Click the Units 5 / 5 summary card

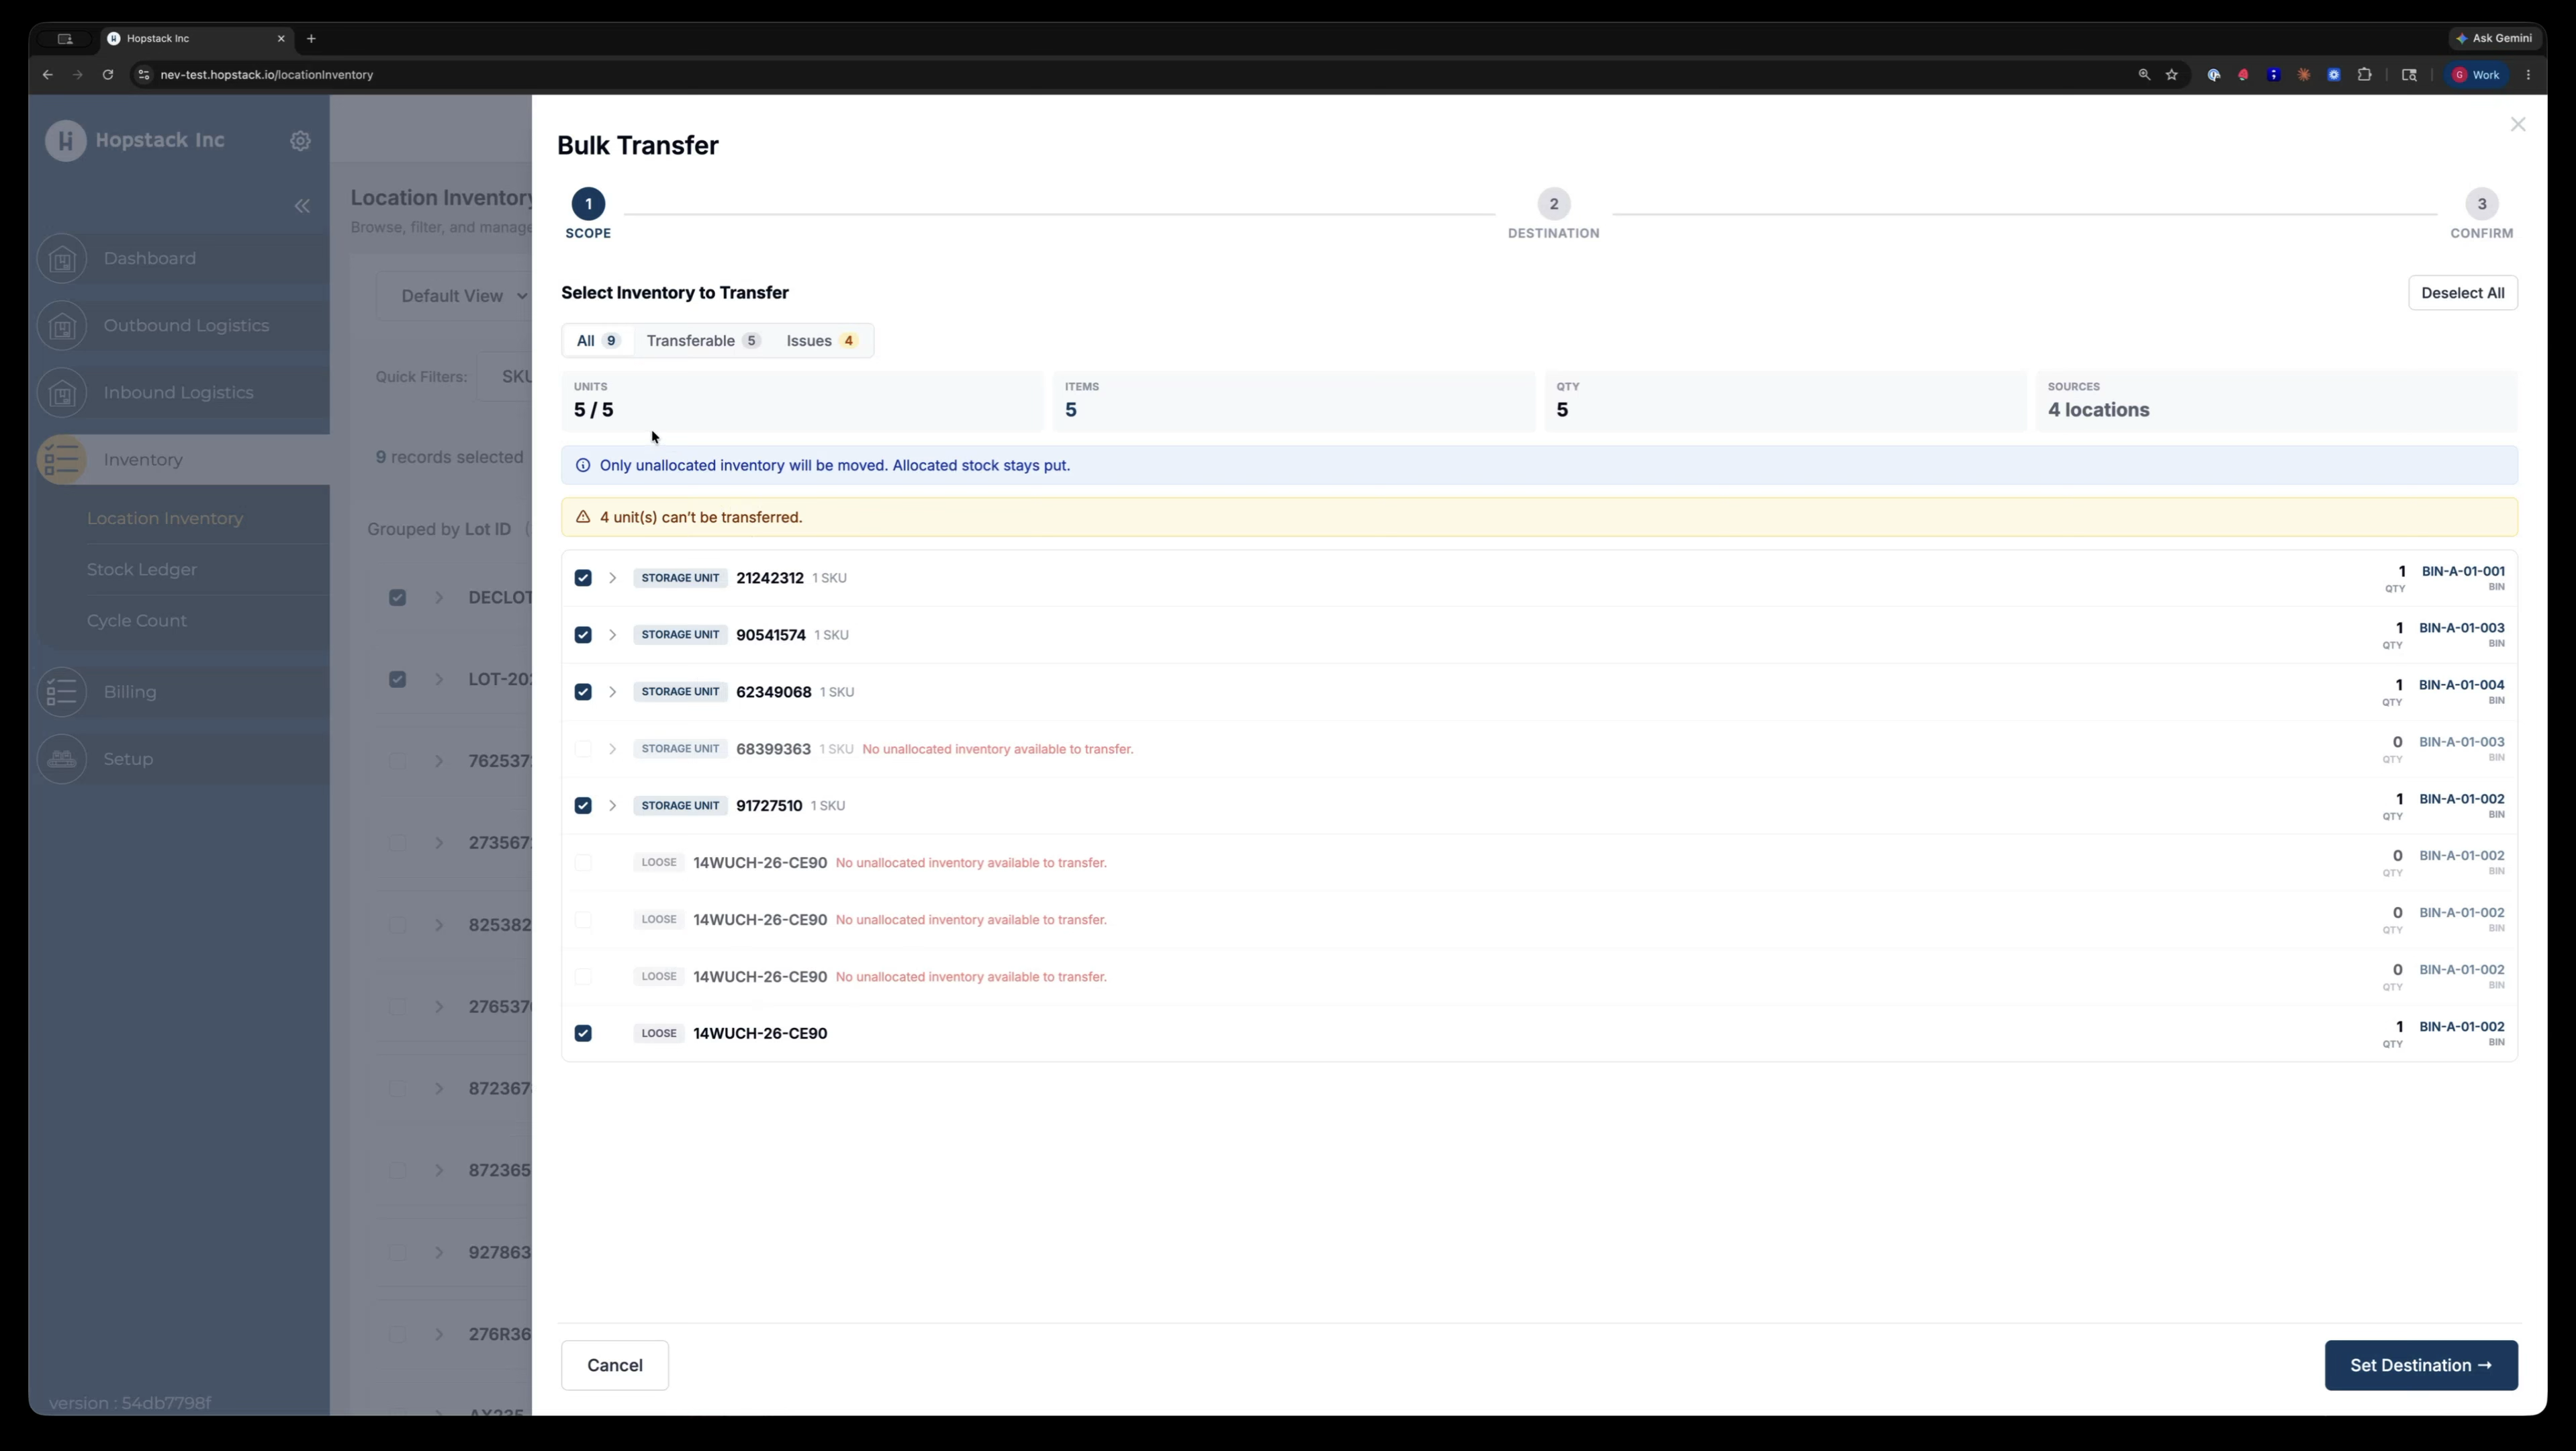(802, 402)
